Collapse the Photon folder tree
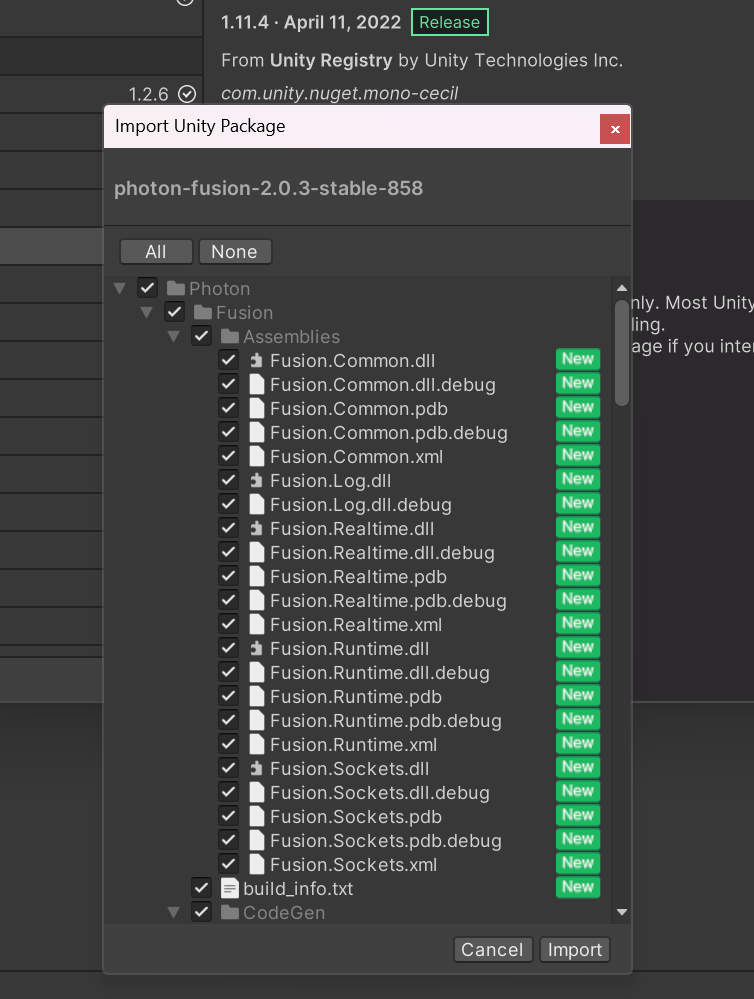 pos(120,289)
